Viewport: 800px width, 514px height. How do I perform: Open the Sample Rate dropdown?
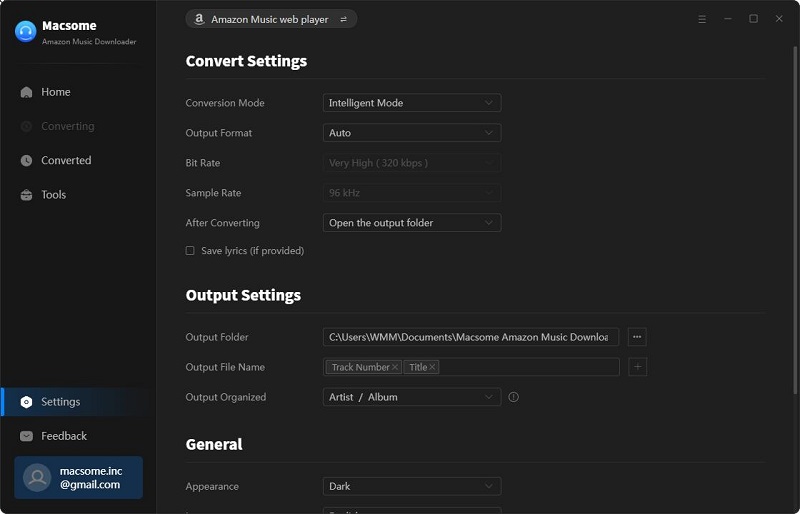pyautogui.click(x=412, y=193)
